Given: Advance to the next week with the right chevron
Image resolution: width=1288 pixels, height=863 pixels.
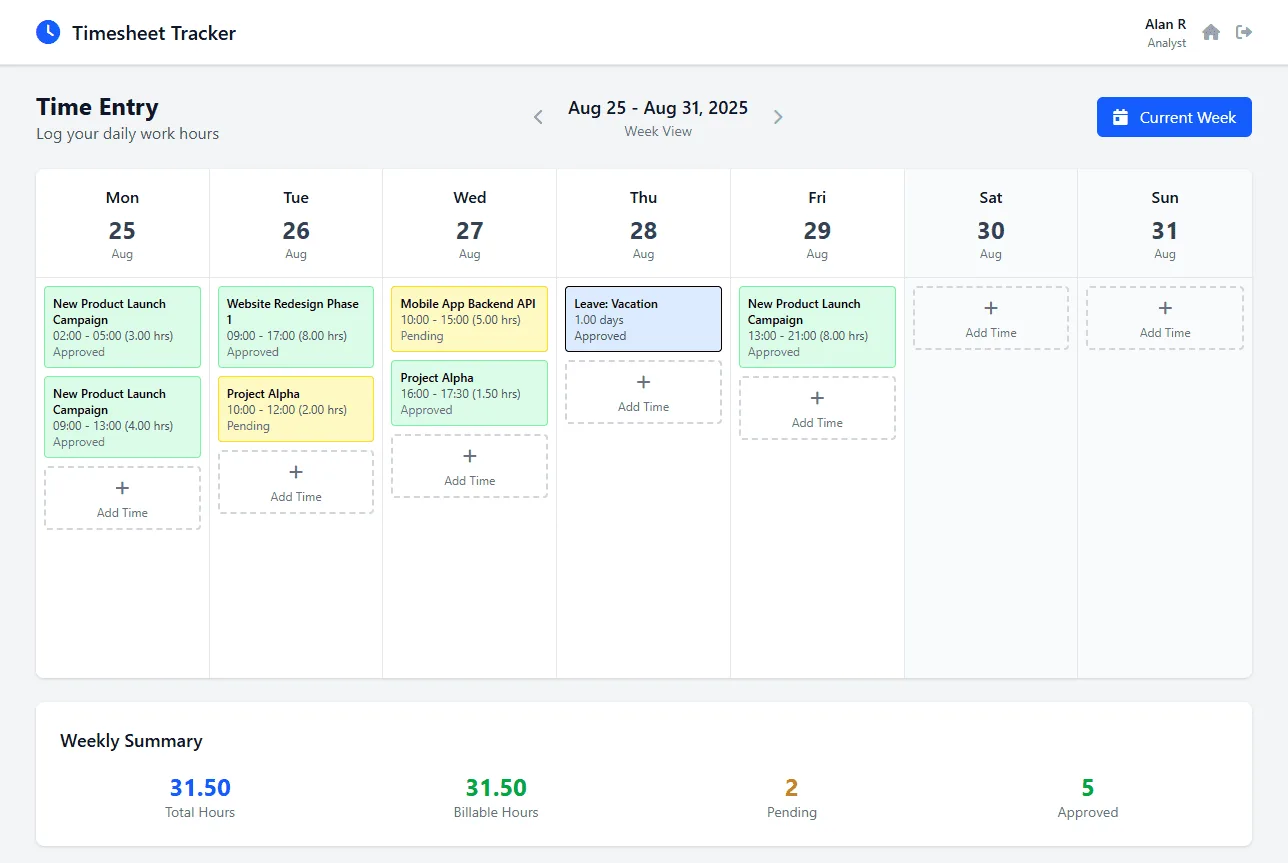Looking at the screenshot, I should pos(778,117).
